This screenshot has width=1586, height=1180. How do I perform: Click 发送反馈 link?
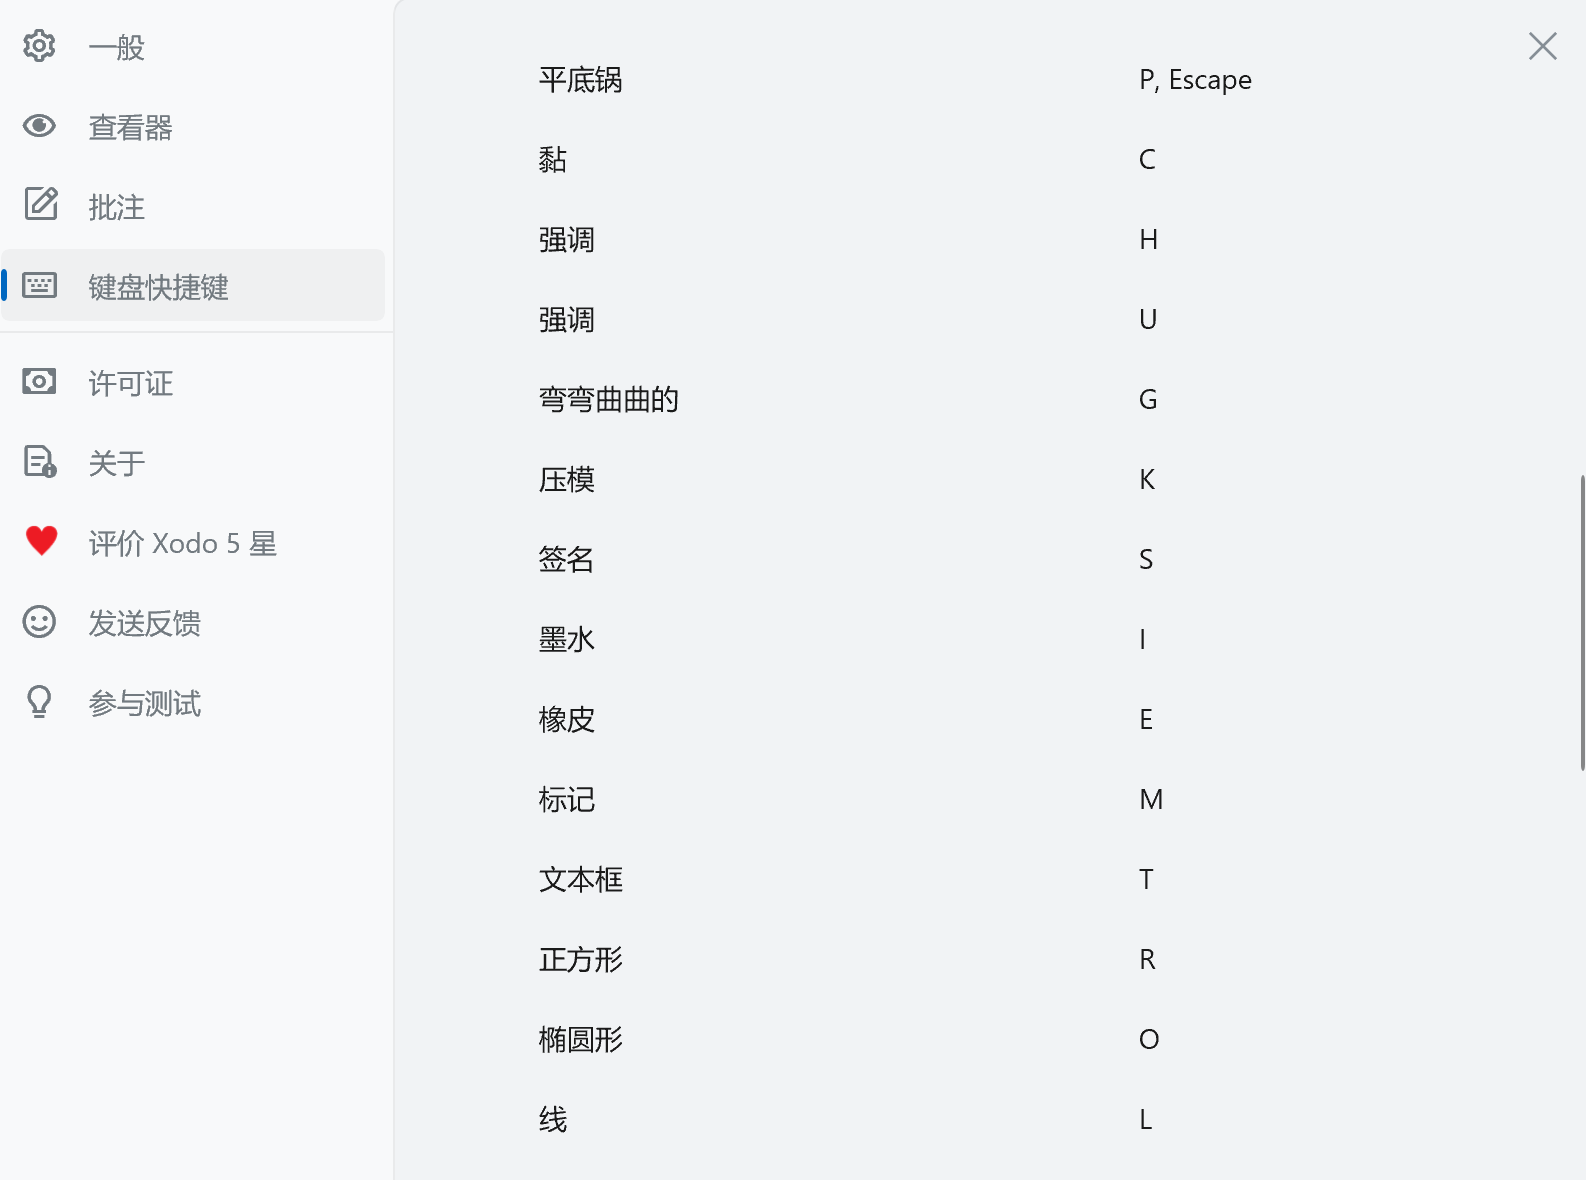pyautogui.click(x=144, y=623)
